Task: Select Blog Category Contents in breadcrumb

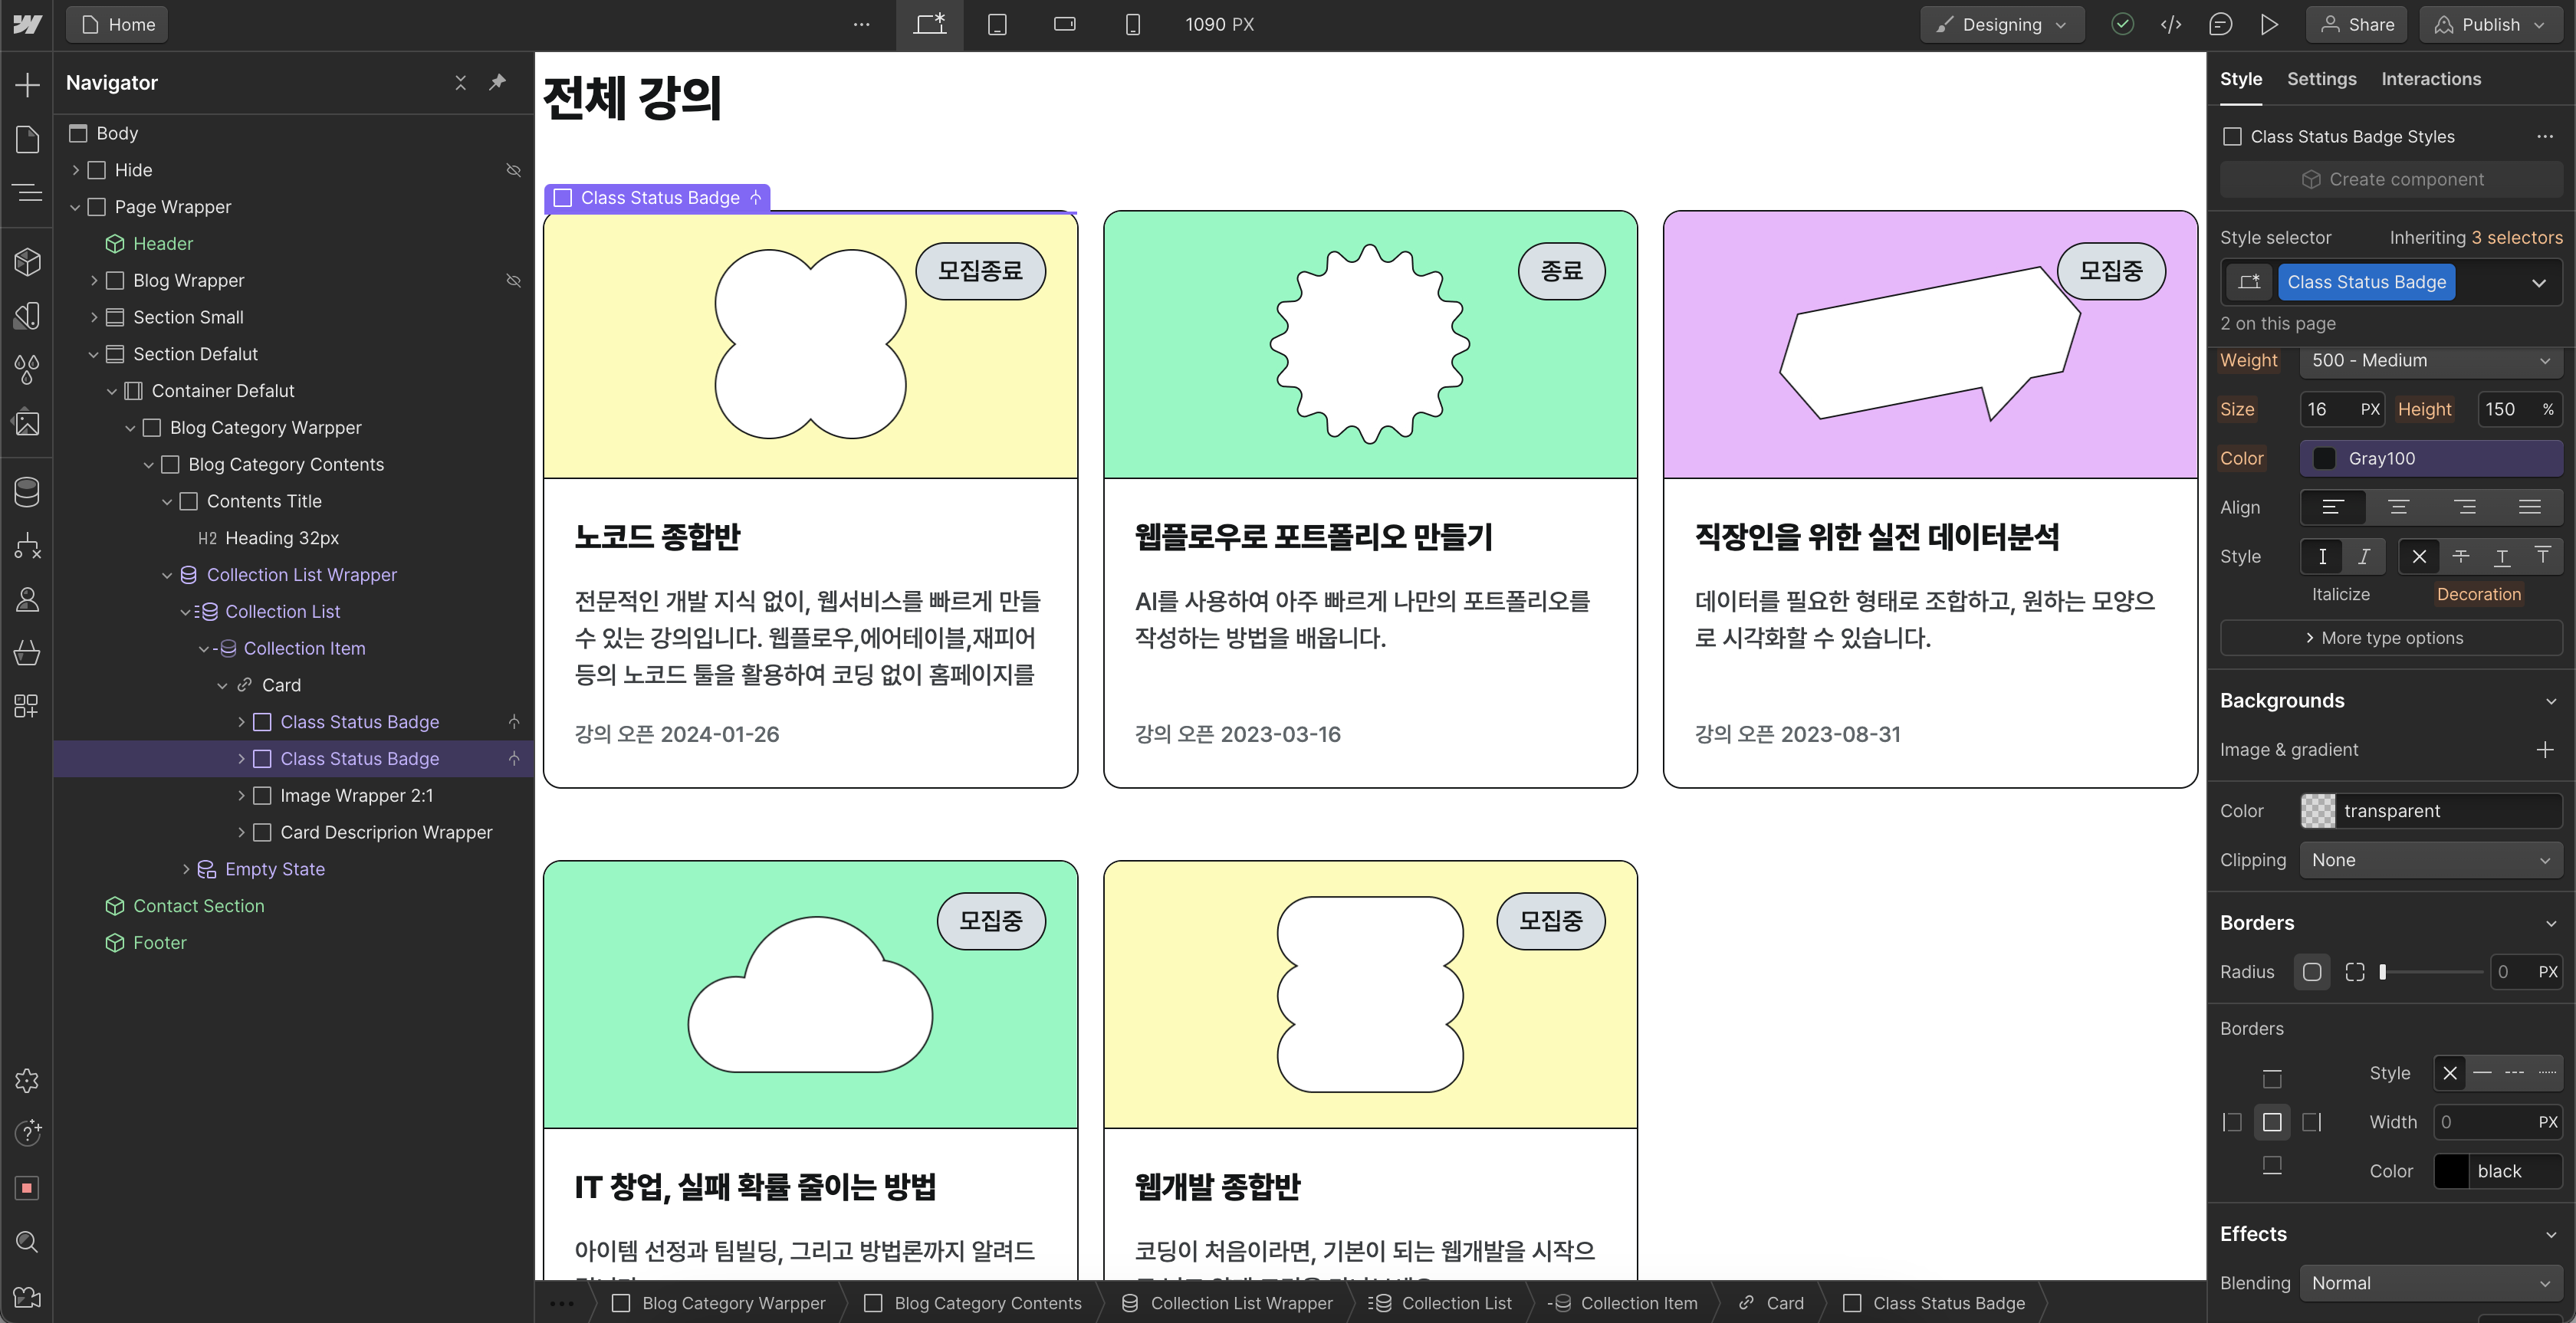Action: tap(973, 1303)
